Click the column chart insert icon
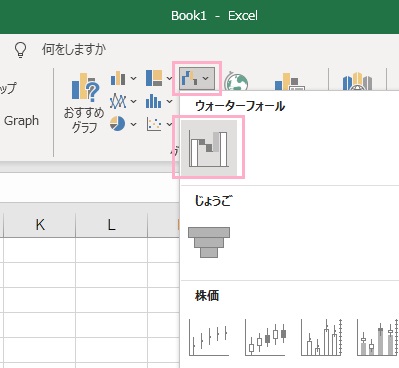Screen dimensions: 399x368 tap(118, 79)
